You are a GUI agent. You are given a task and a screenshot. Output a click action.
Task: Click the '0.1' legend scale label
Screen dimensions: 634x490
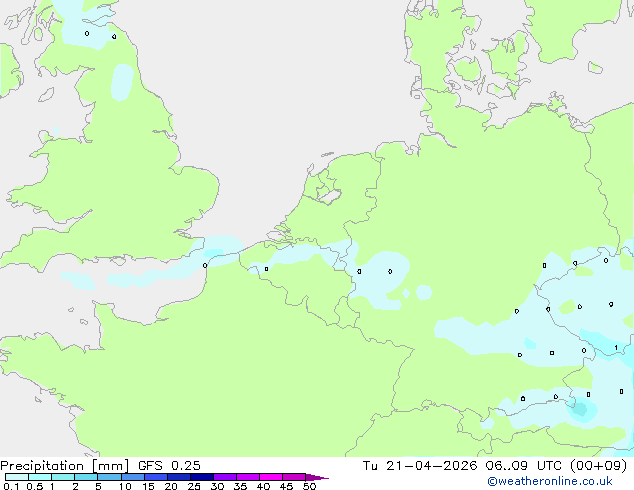pyautogui.click(x=11, y=486)
